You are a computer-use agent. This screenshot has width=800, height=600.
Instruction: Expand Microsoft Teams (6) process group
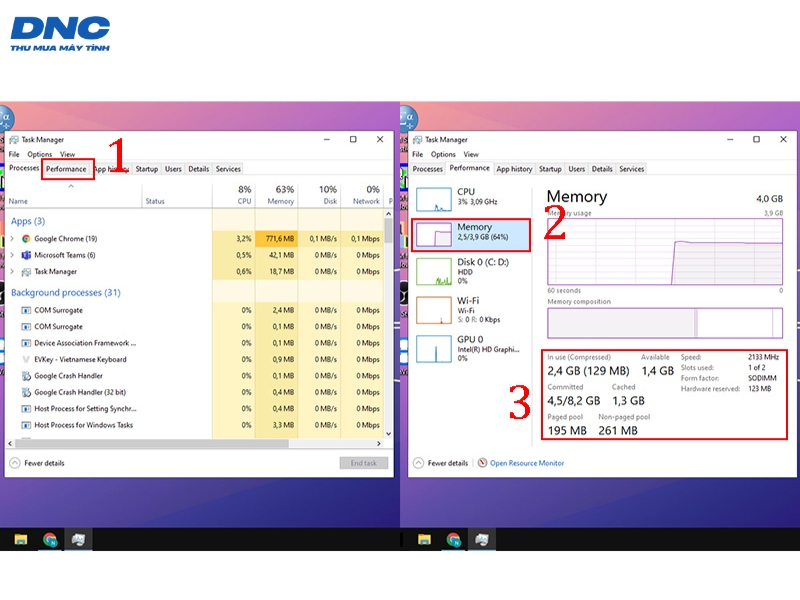click(x=12, y=255)
